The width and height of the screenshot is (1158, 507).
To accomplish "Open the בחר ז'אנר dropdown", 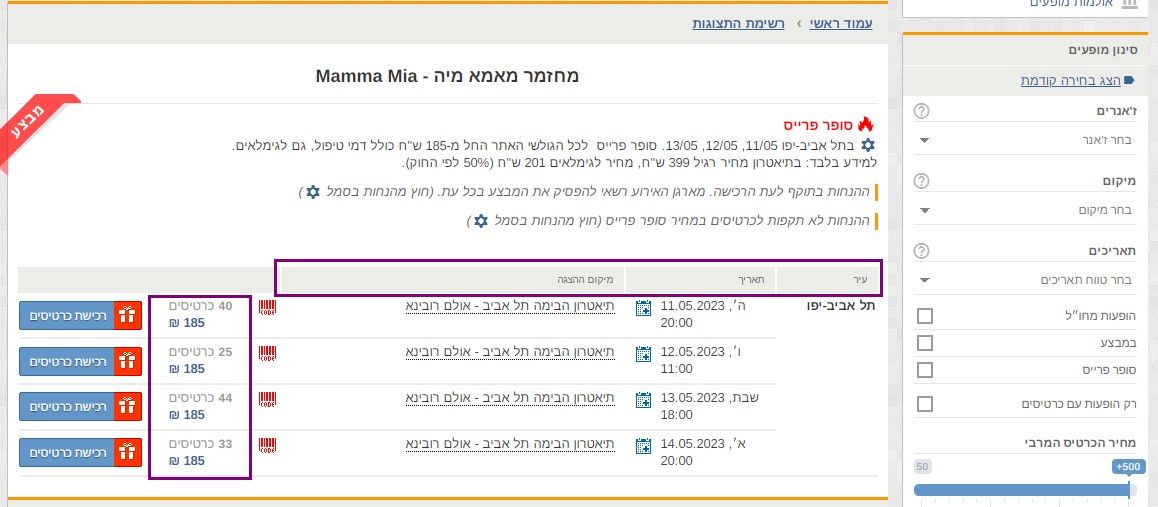I will pyautogui.click(x=1026, y=140).
